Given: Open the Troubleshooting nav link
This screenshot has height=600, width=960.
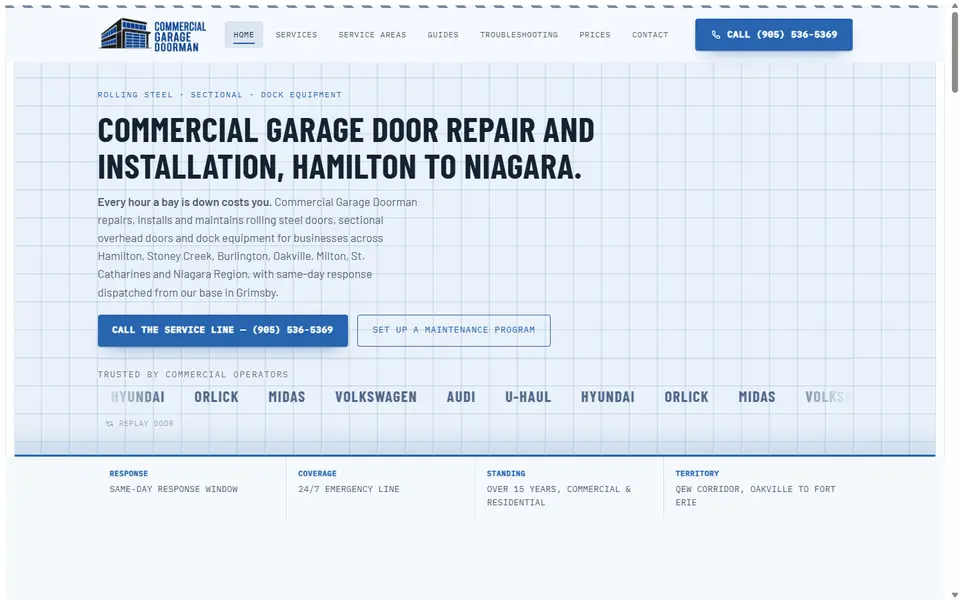Looking at the screenshot, I should tap(519, 35).
